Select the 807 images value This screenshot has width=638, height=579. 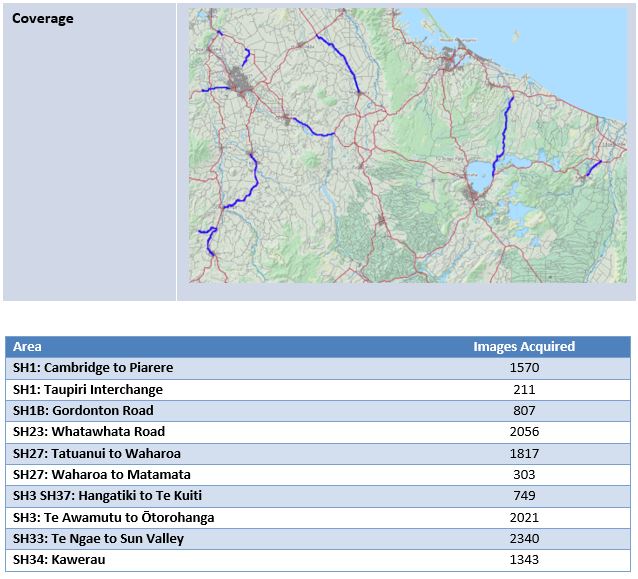point(523,411)
